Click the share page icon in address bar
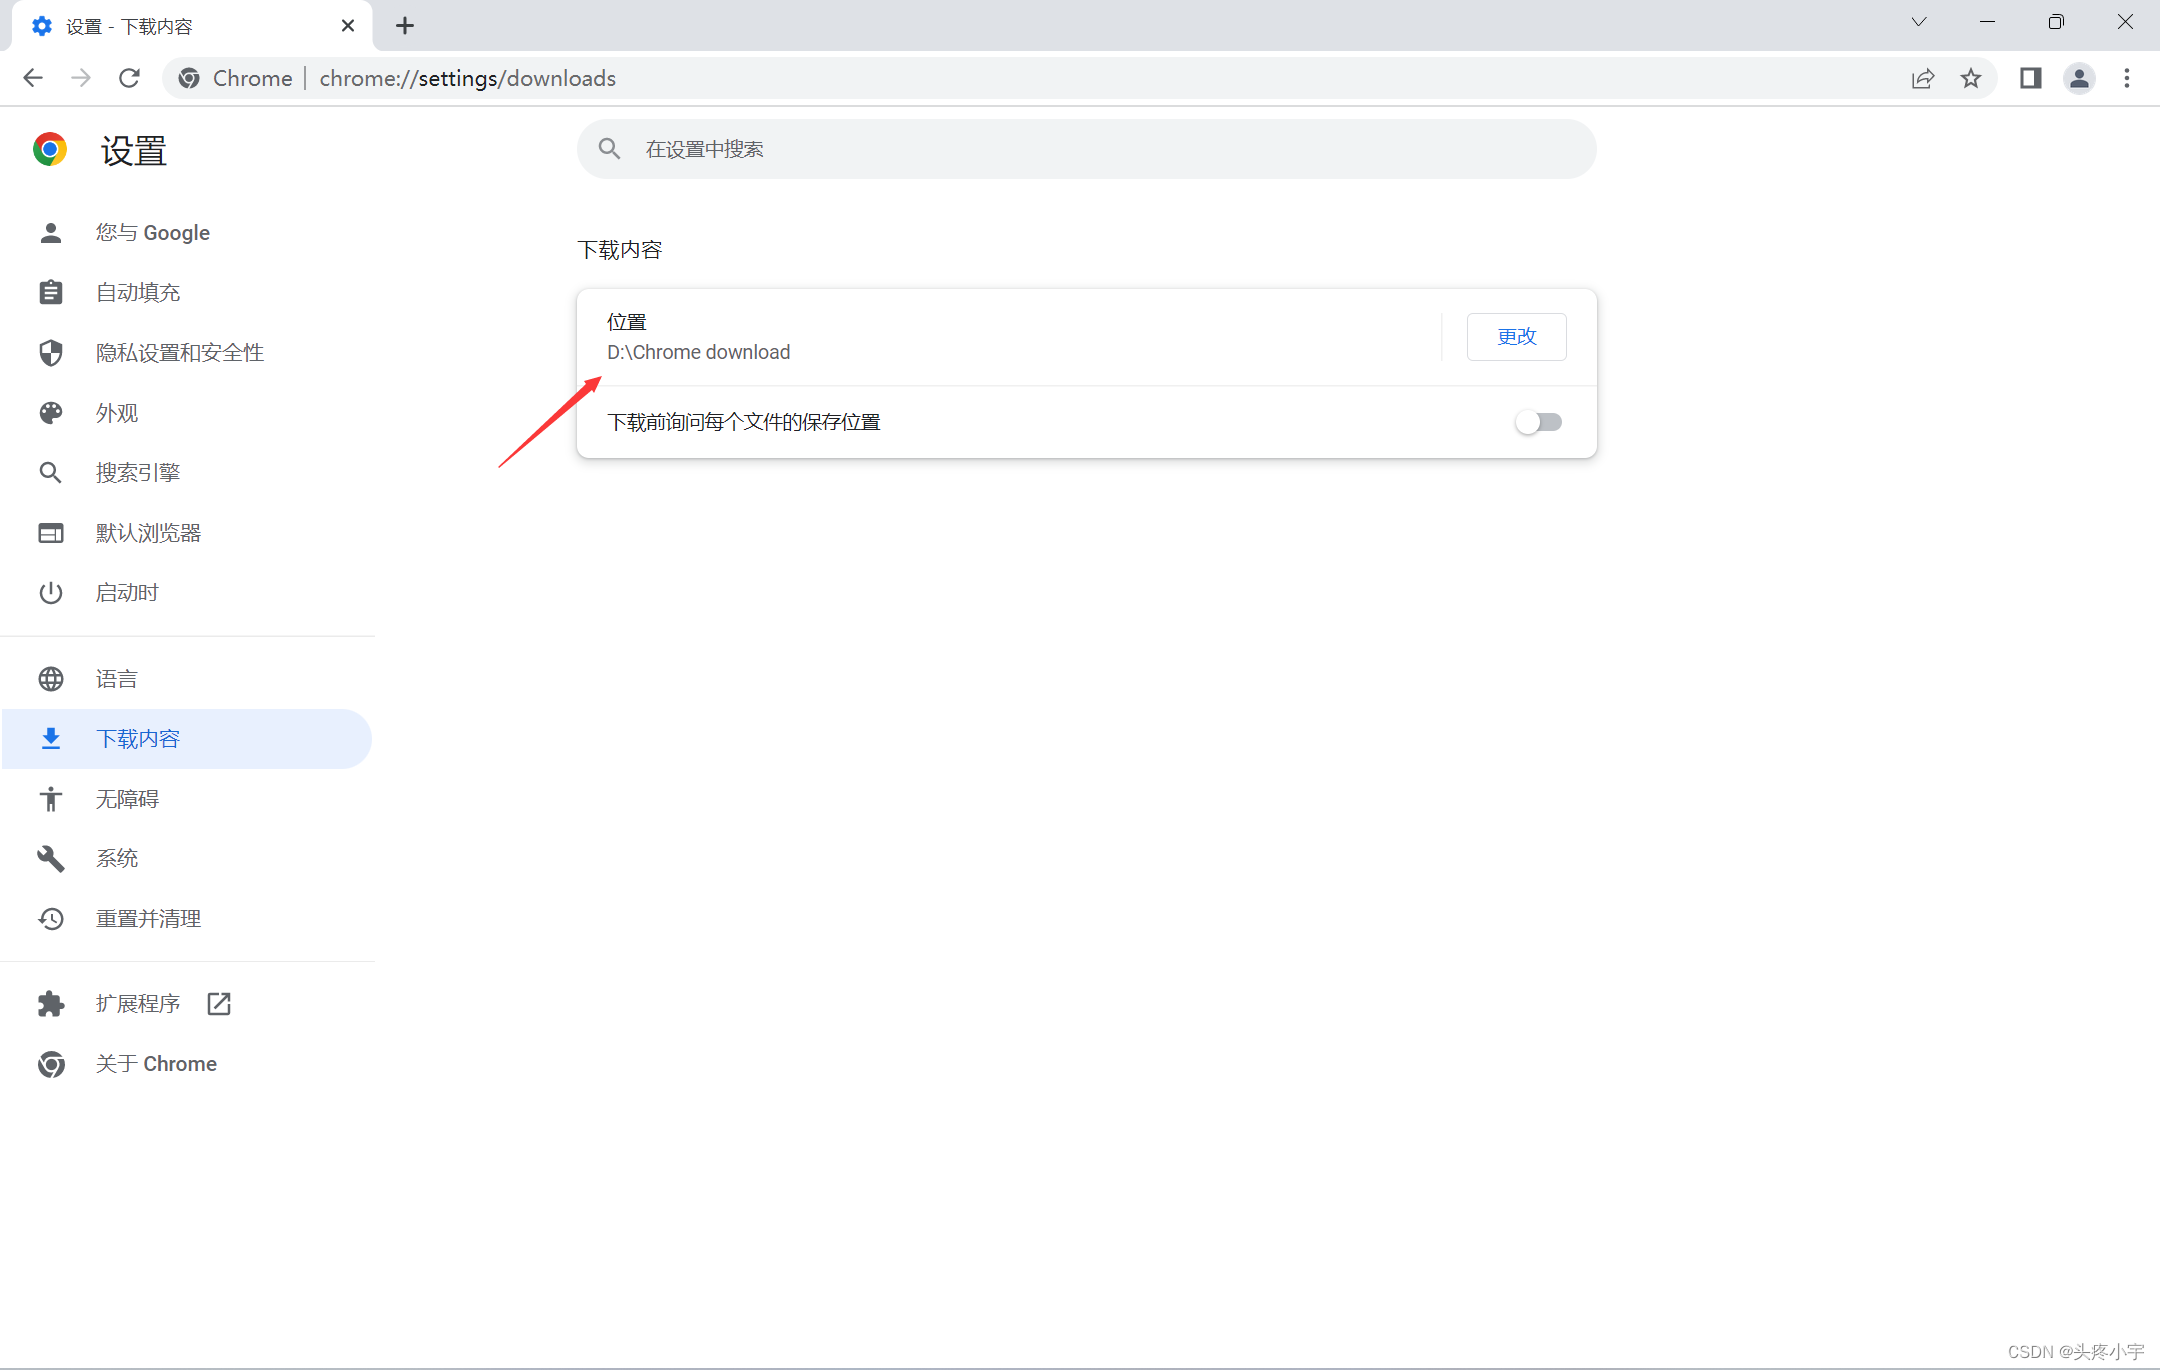Viewport: 2160px width, 1370px height. coord(1922,78)
